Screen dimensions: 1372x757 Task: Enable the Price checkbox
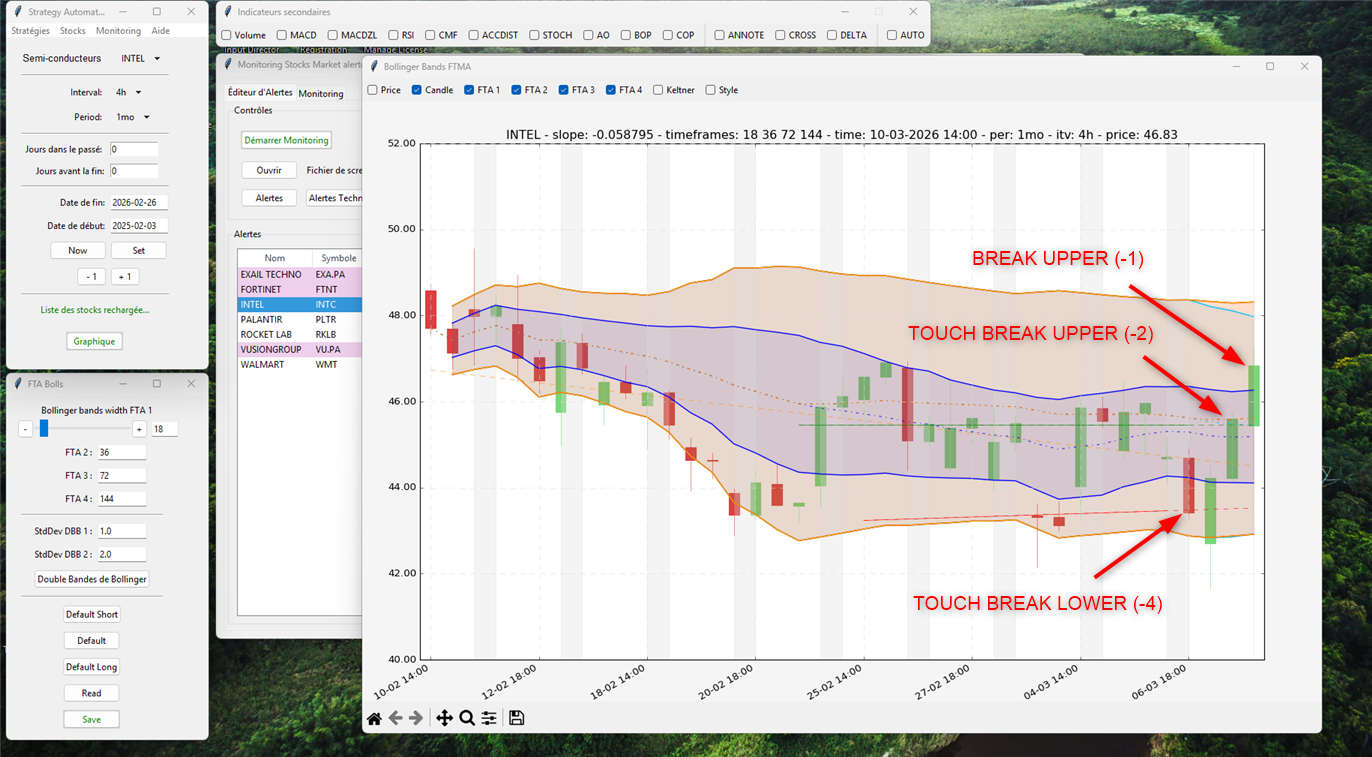pos(373,90)
